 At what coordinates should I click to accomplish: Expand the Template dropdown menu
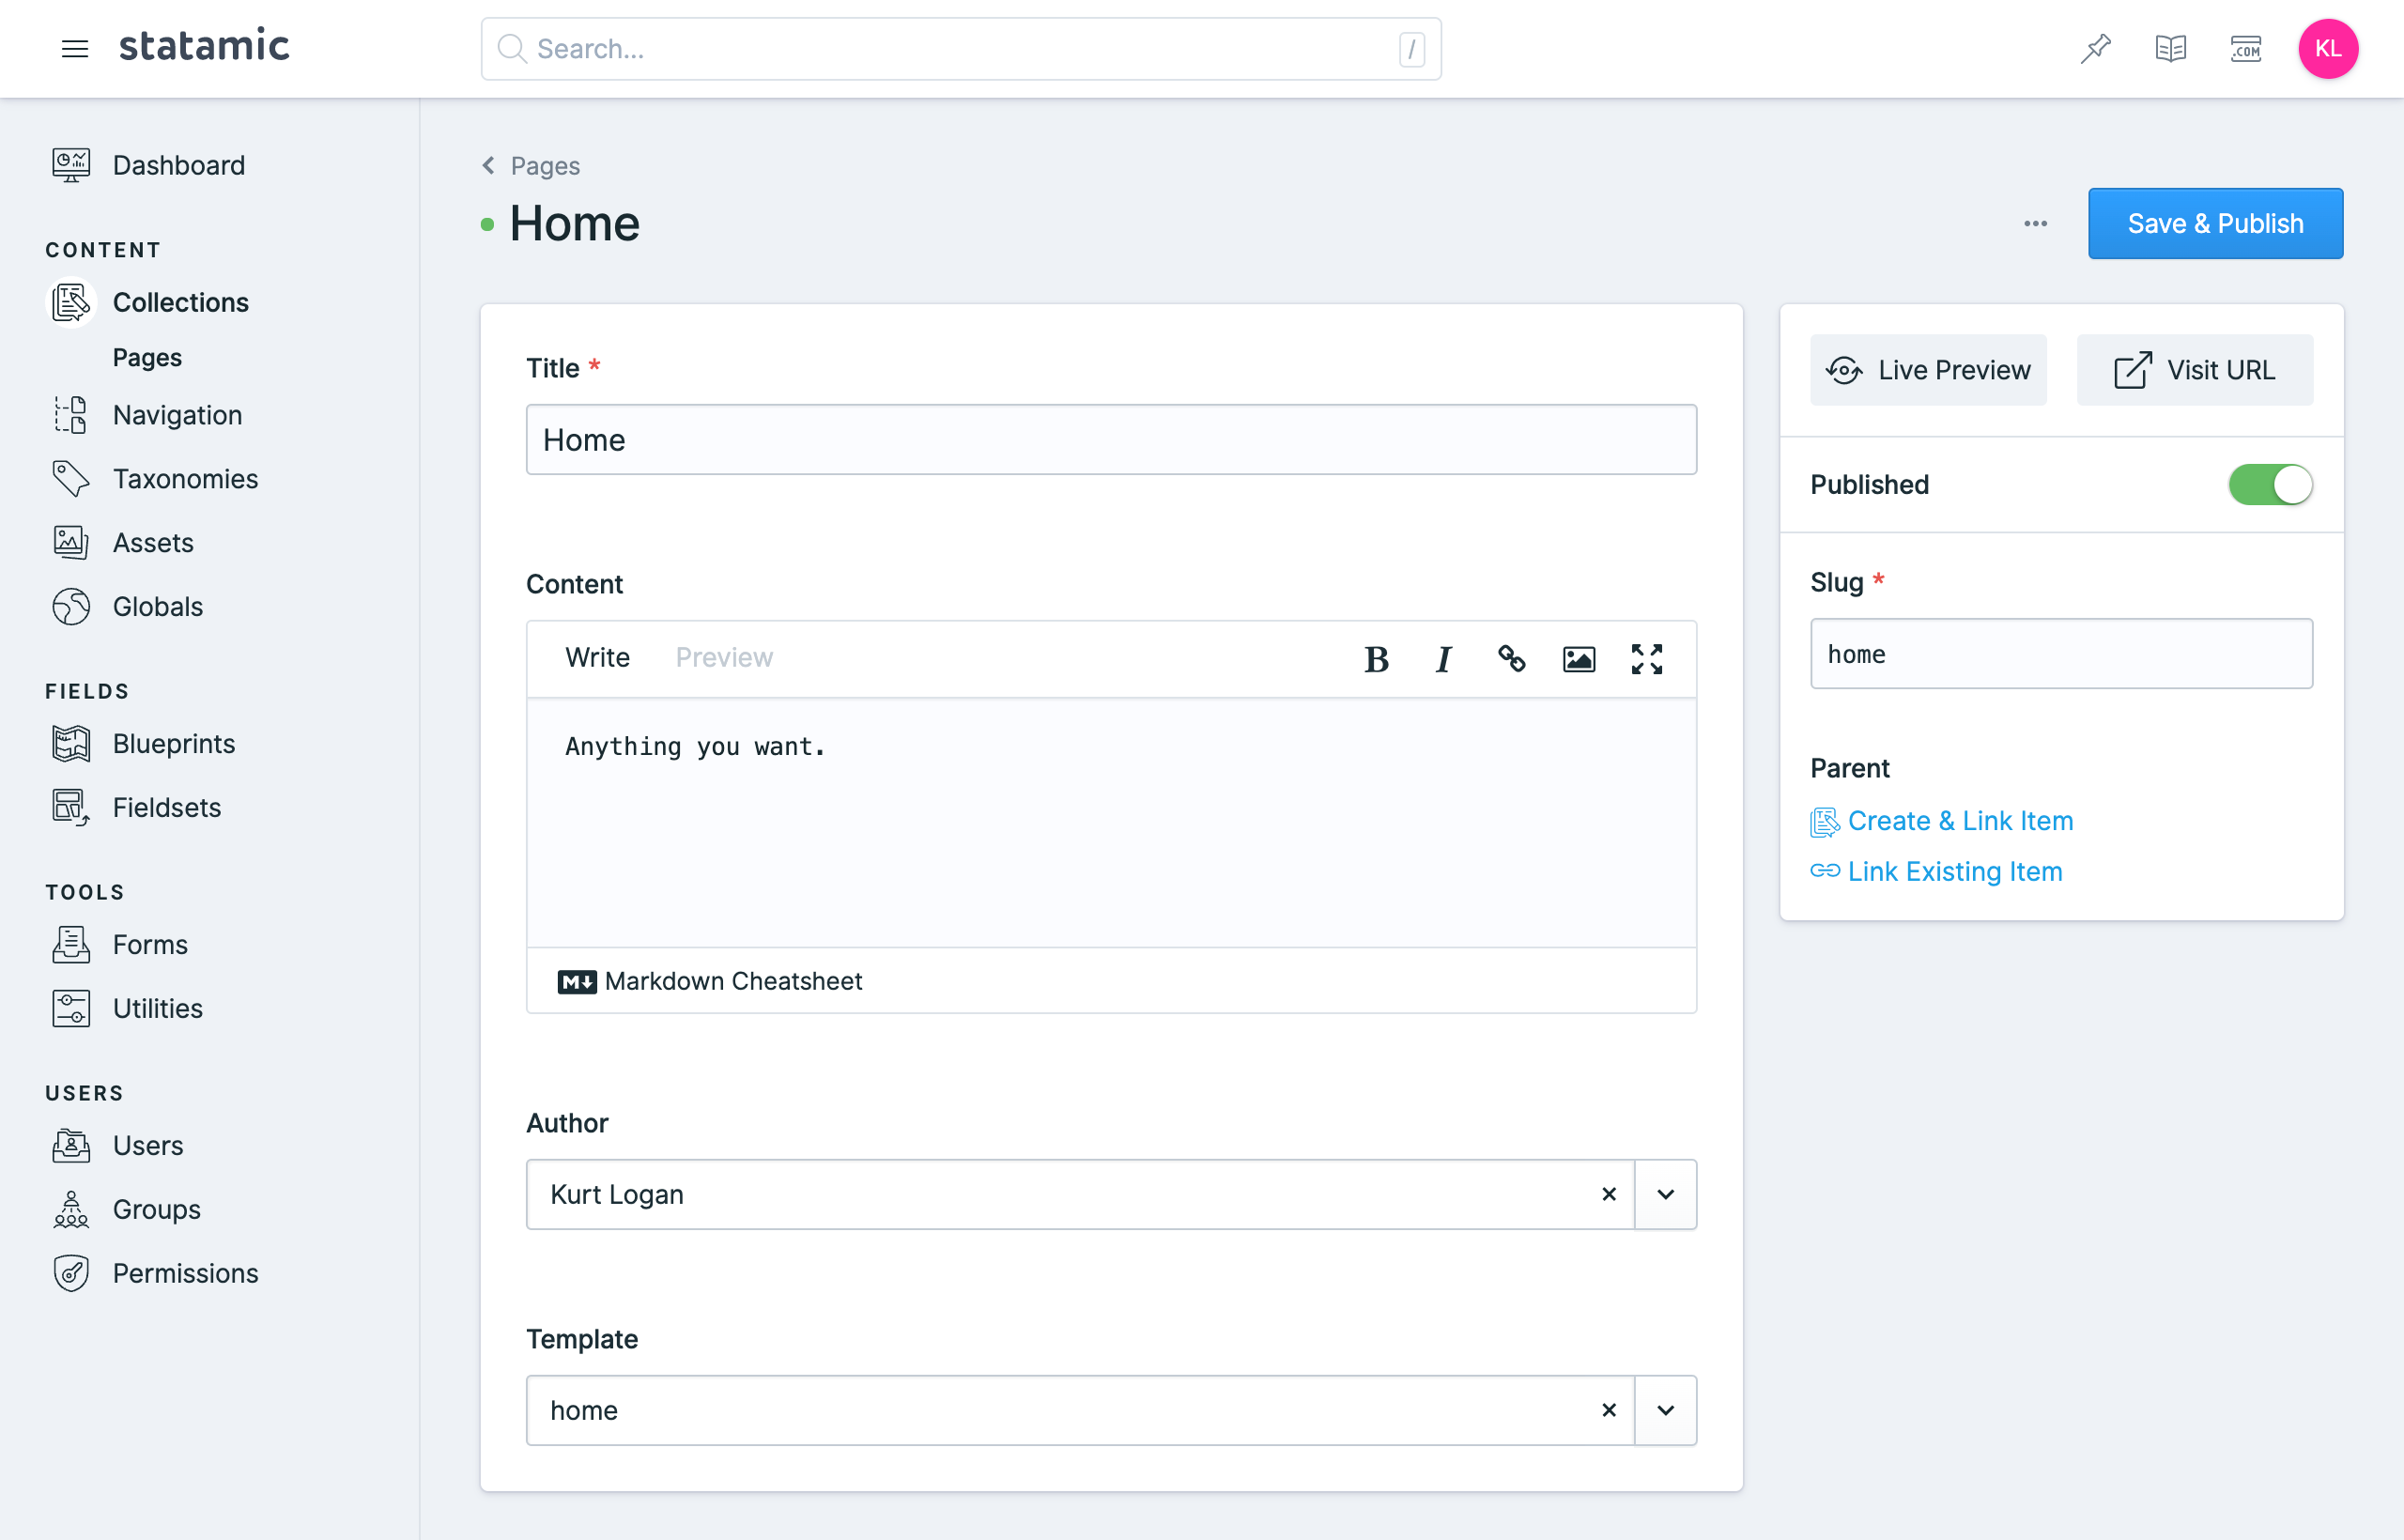(1665, 1410)
